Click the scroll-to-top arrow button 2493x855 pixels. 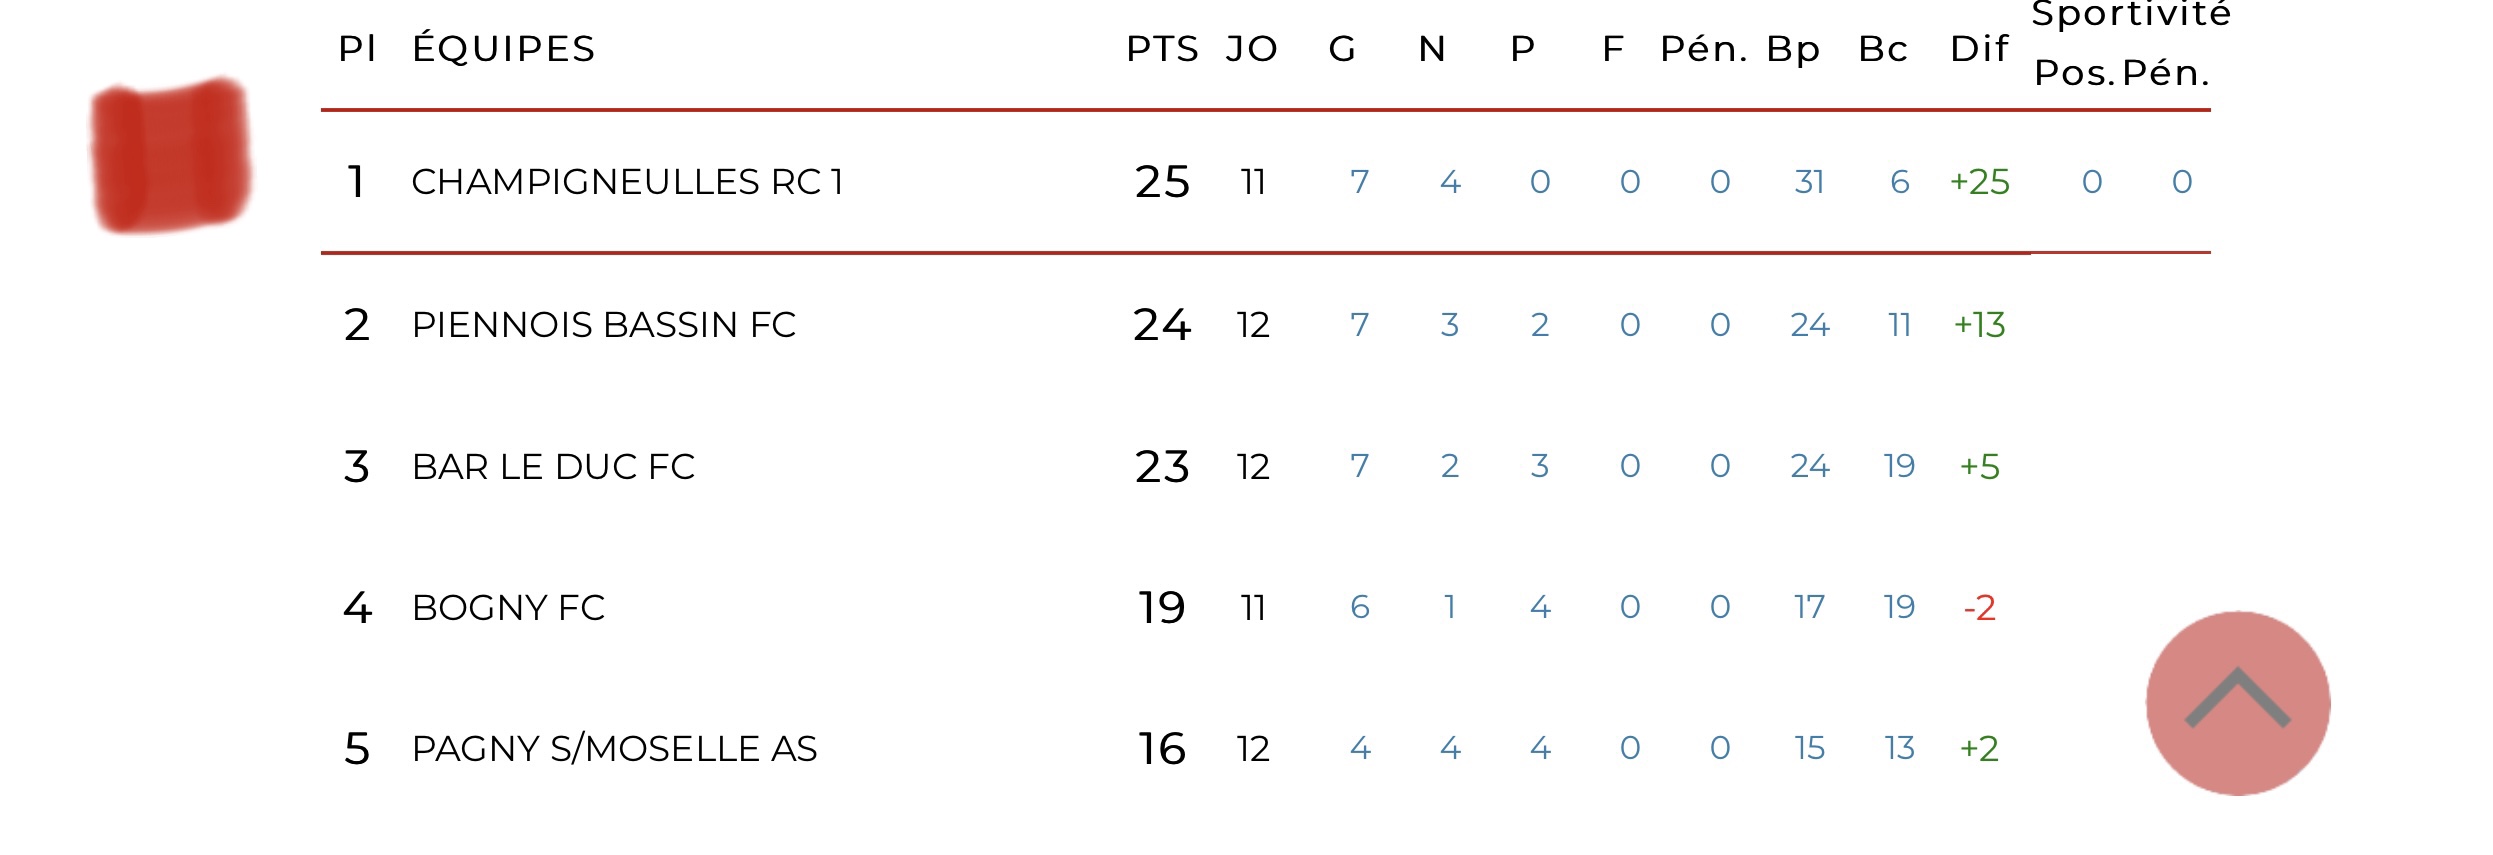click(2237, 703)
